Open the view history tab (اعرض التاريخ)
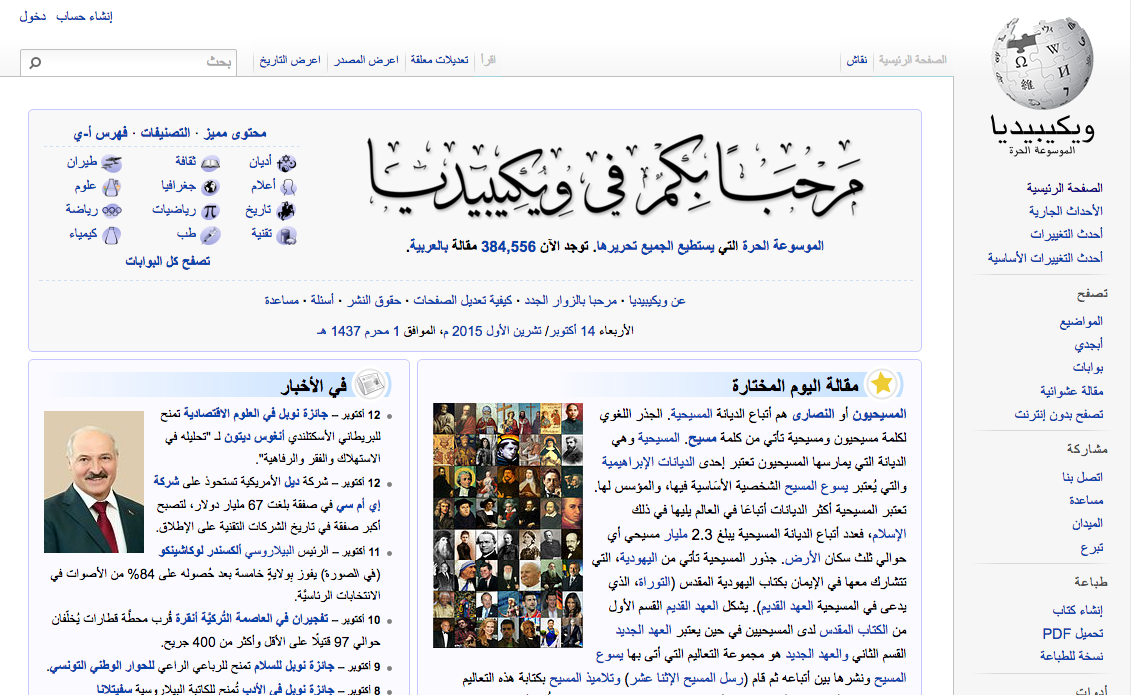Image resolution: width=1131 pixels, height=695 pixels. [x=290, y=61]
